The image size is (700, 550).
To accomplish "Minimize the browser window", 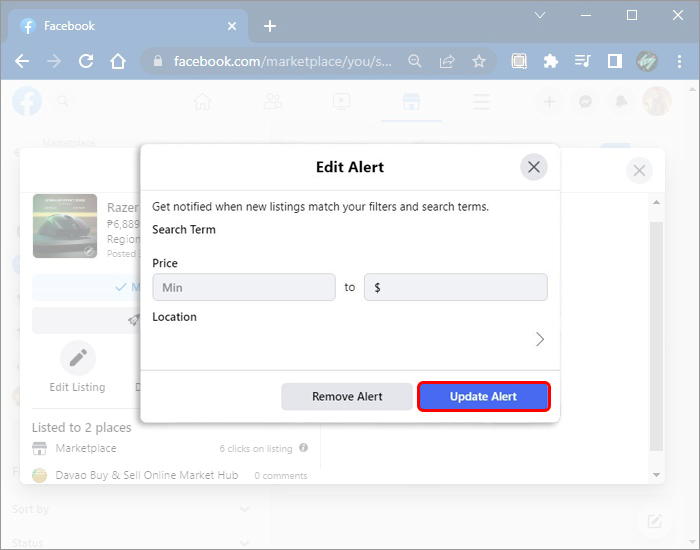I will 586,15.
